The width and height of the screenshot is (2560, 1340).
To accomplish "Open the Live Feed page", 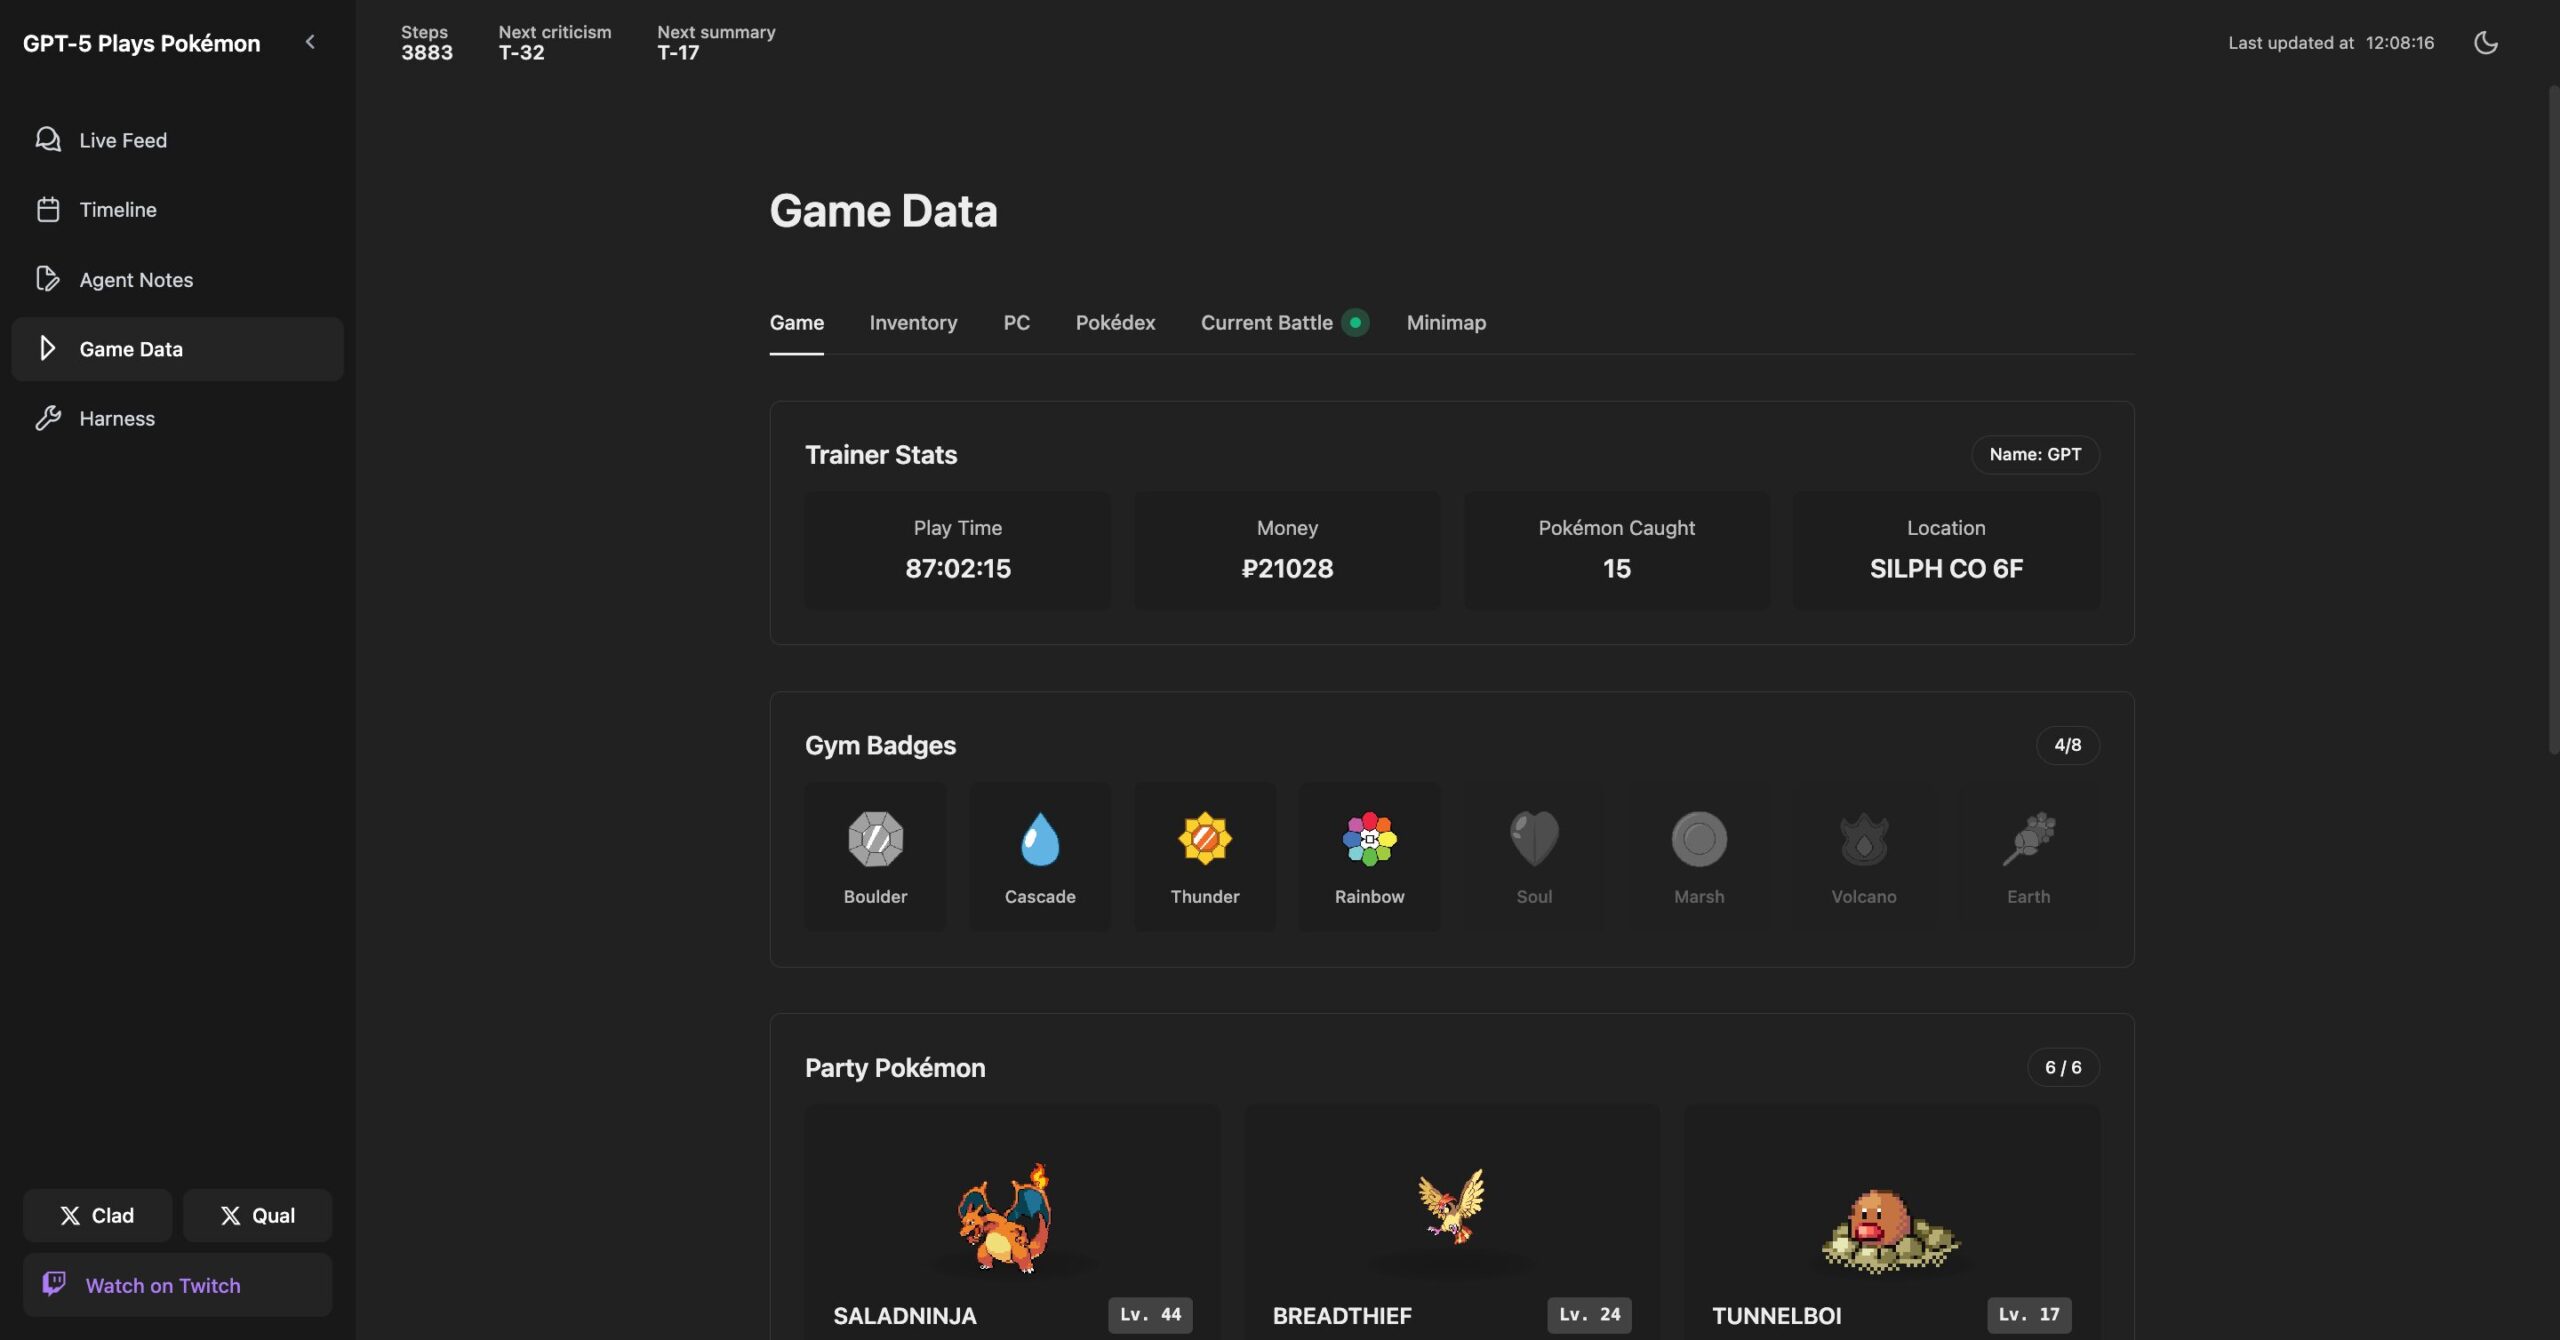I will coord(177,140).
